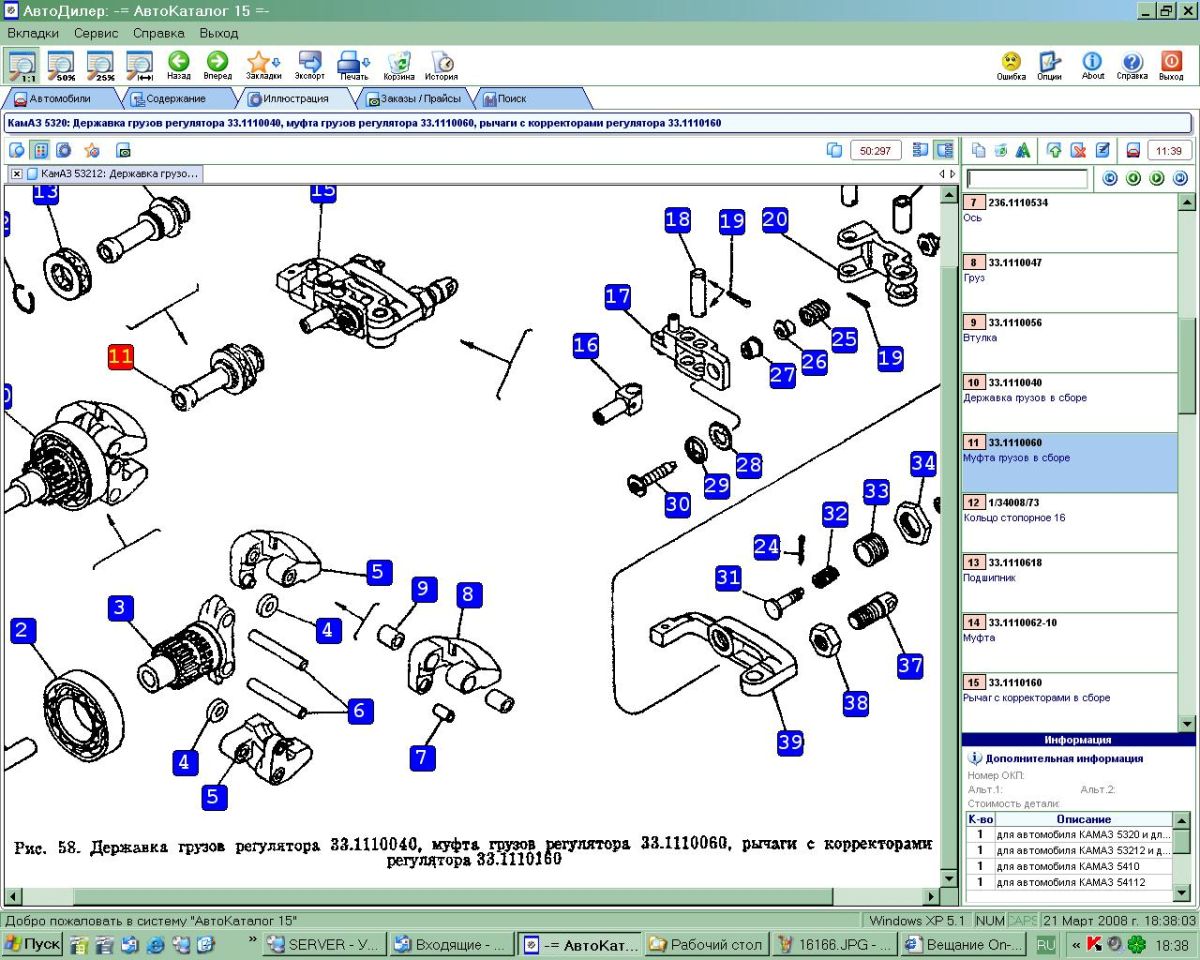This screenshot has height=960, width=1200.
Task: Click the font letters icon in the parts list toolbar
Action: (1023, 150)
